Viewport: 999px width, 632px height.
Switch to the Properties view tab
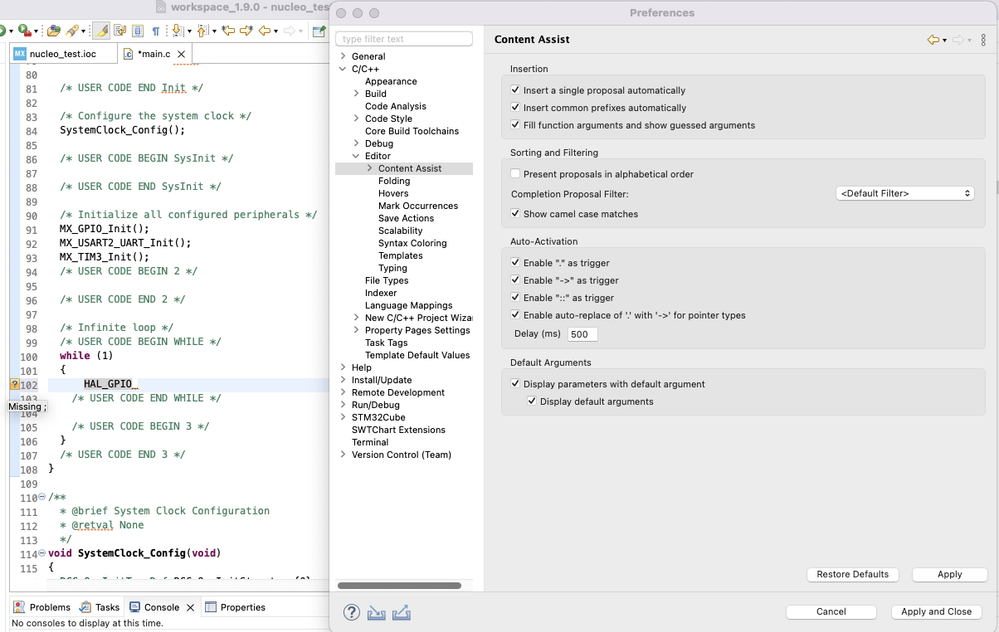235,607
